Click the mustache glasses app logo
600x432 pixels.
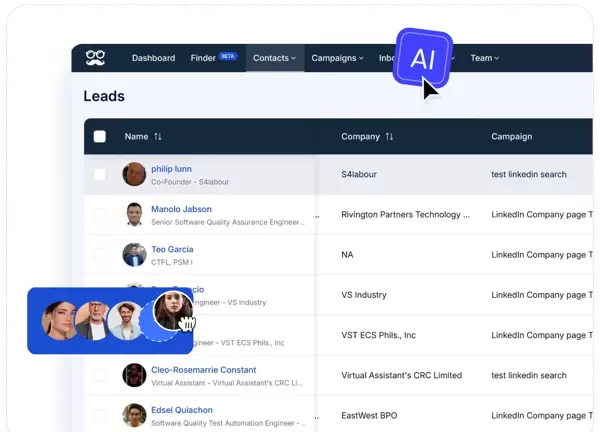coord(95,58)
